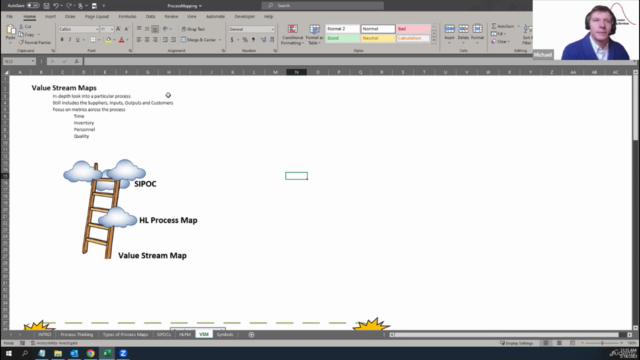
Task: Switch to the Insert ribbon tab
Action: [x=50, y=17]
